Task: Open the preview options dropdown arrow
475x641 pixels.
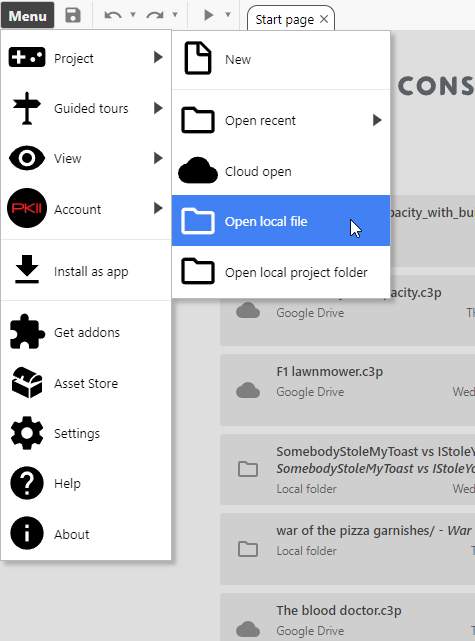Action: click(228, 15)
